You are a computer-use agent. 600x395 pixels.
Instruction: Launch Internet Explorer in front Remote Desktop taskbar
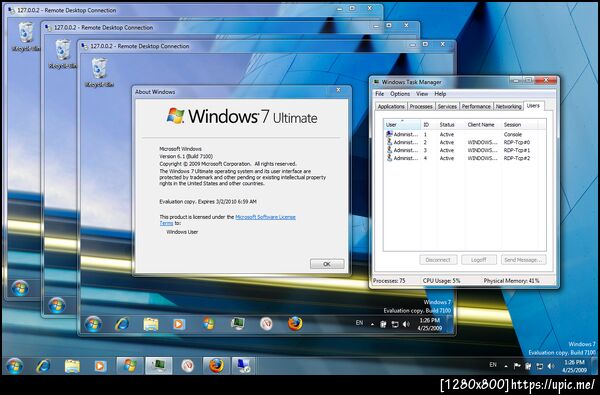[122, 324]
